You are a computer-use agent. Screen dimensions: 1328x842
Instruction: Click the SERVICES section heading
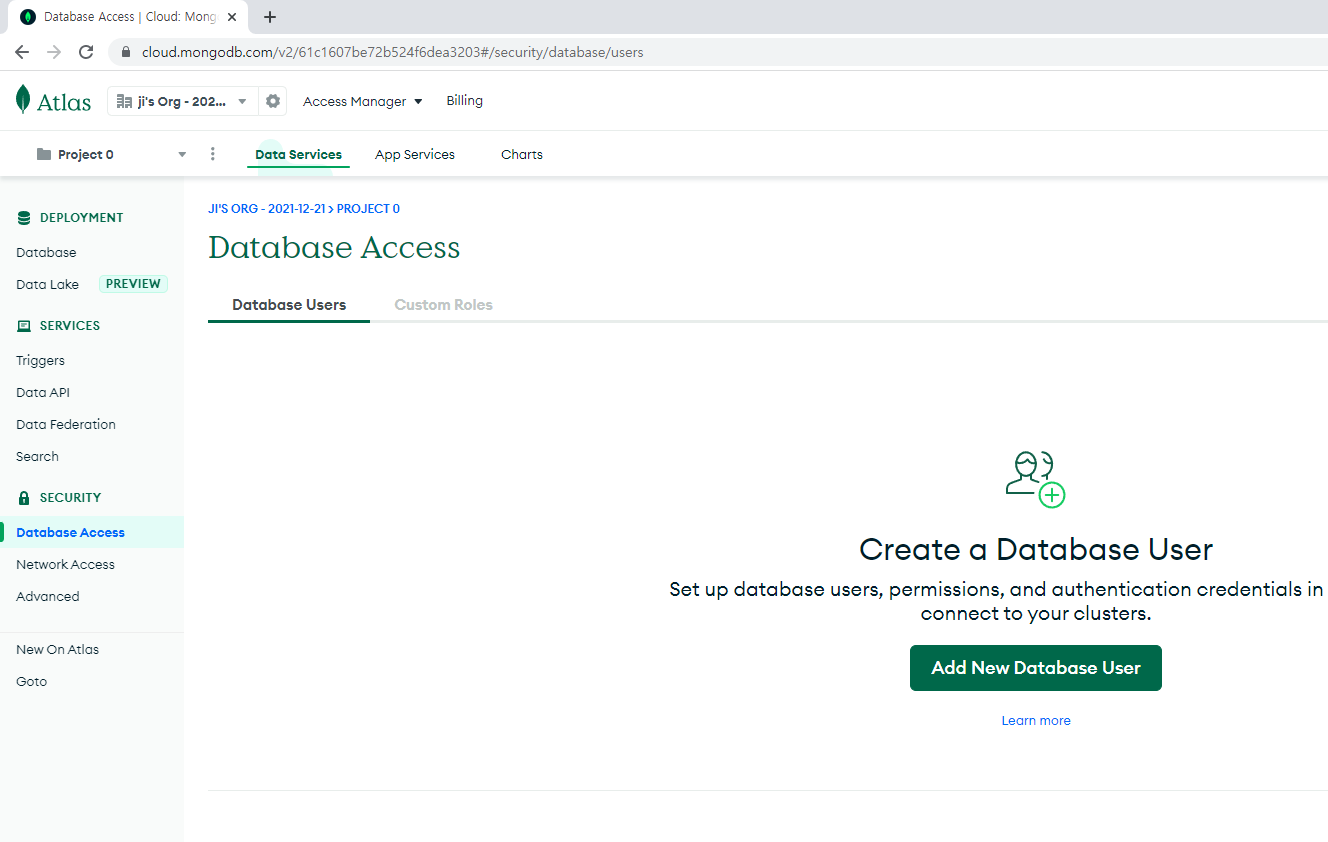coord(70,326)
